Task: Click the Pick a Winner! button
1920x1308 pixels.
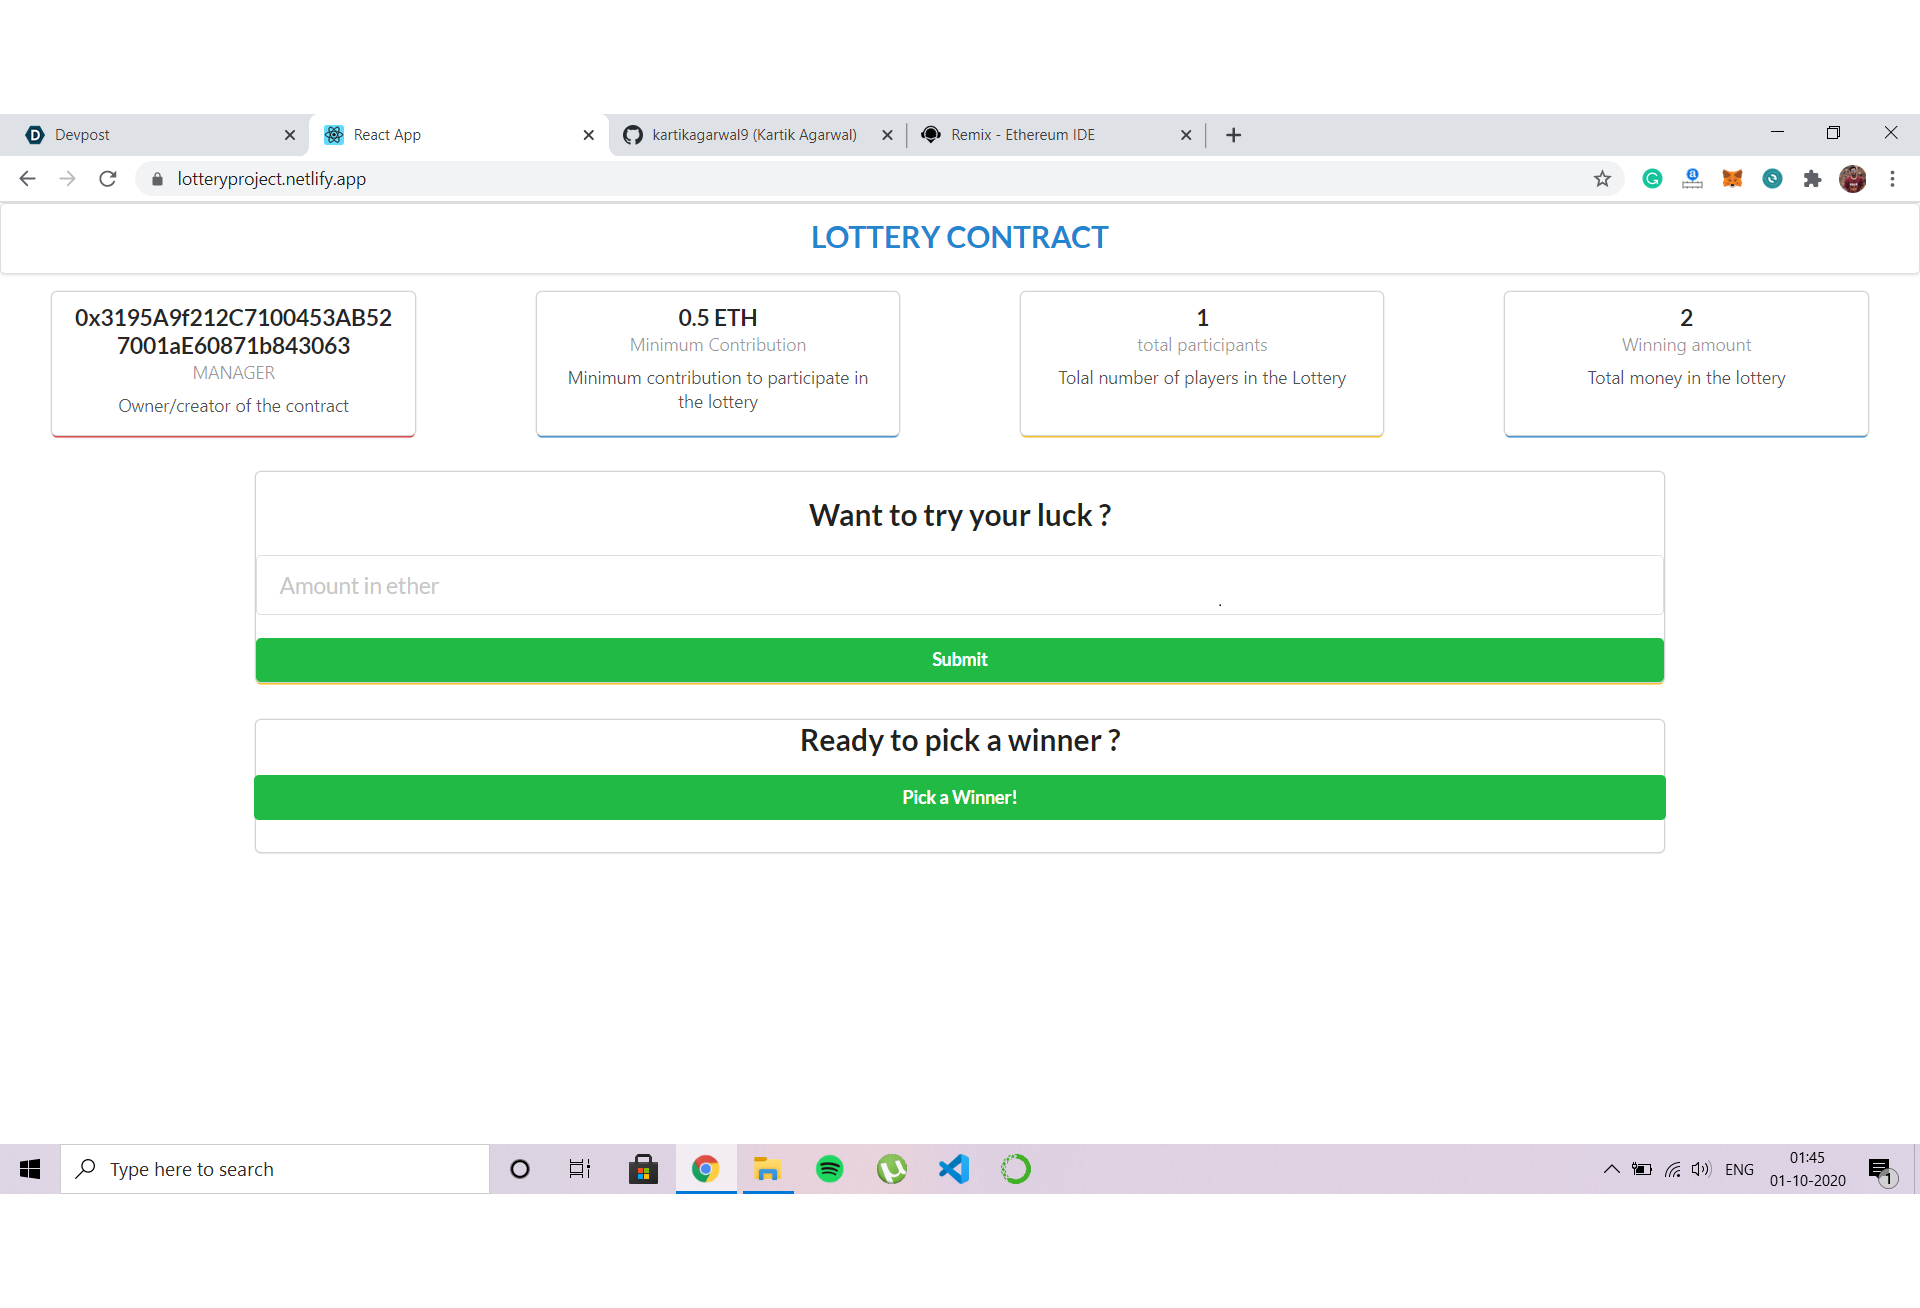Action: click(959, 798)
